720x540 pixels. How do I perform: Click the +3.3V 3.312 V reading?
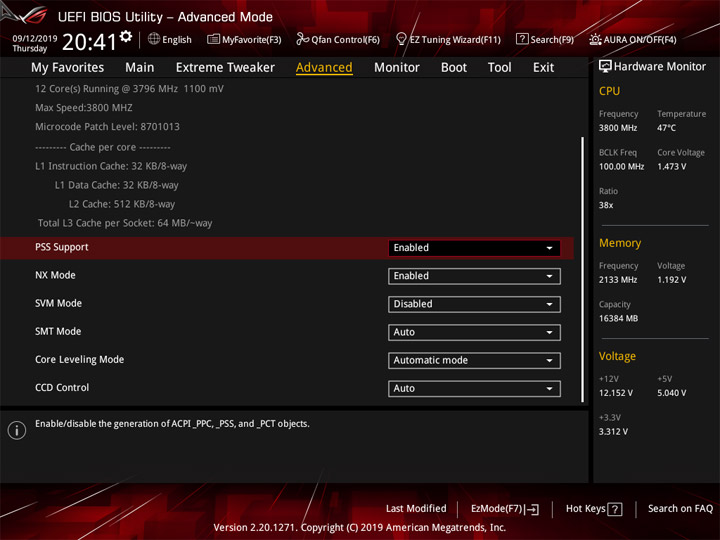pos(613,432)
